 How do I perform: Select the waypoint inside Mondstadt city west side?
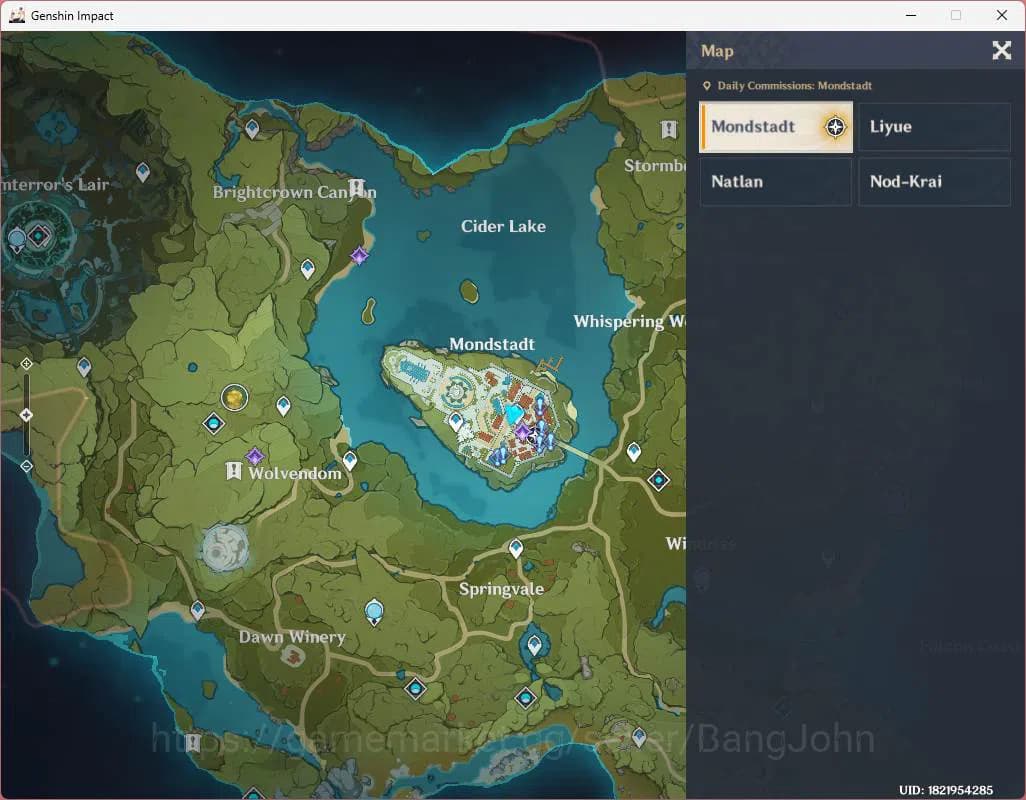point(456,422)
